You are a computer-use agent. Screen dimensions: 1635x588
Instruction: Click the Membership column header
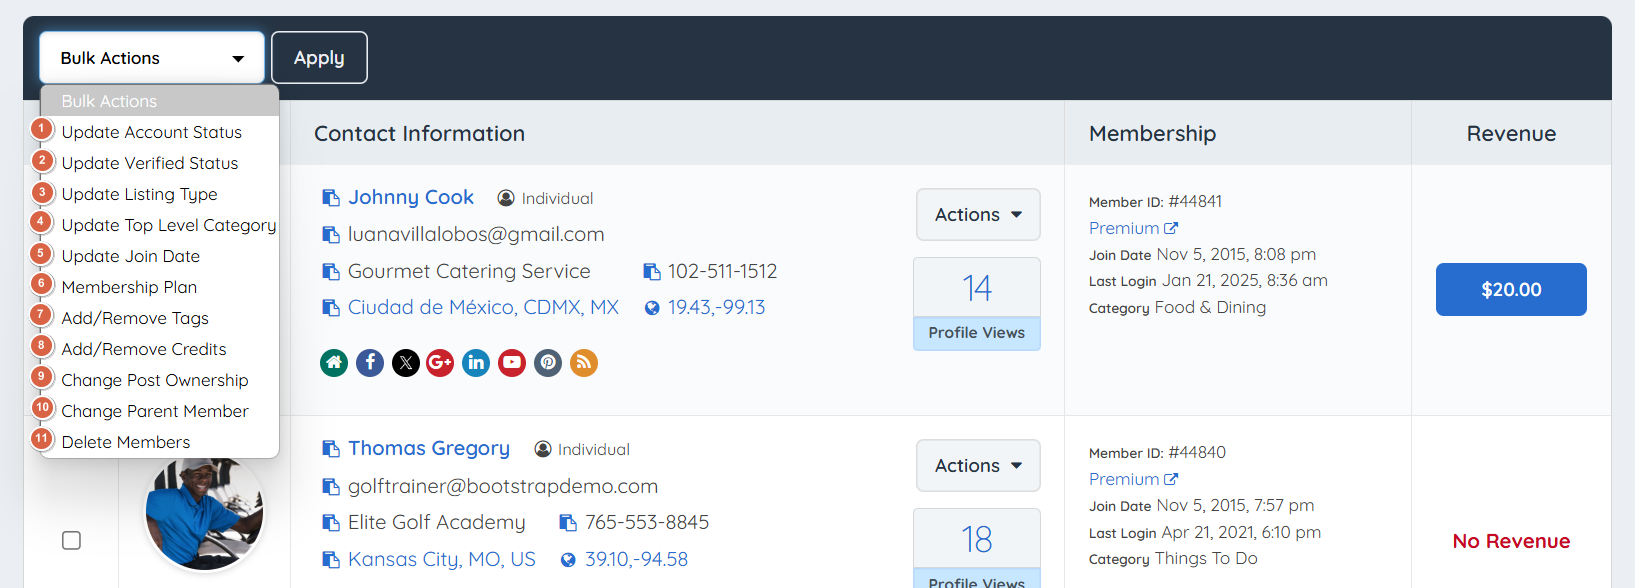[1152, 133]
